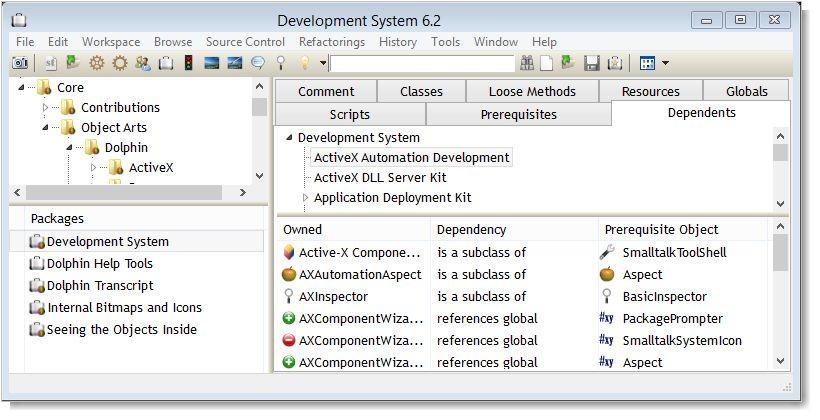820x420 pixels.
Task: Expand the ActiveX folder node
Action: [x=94, y=167]
